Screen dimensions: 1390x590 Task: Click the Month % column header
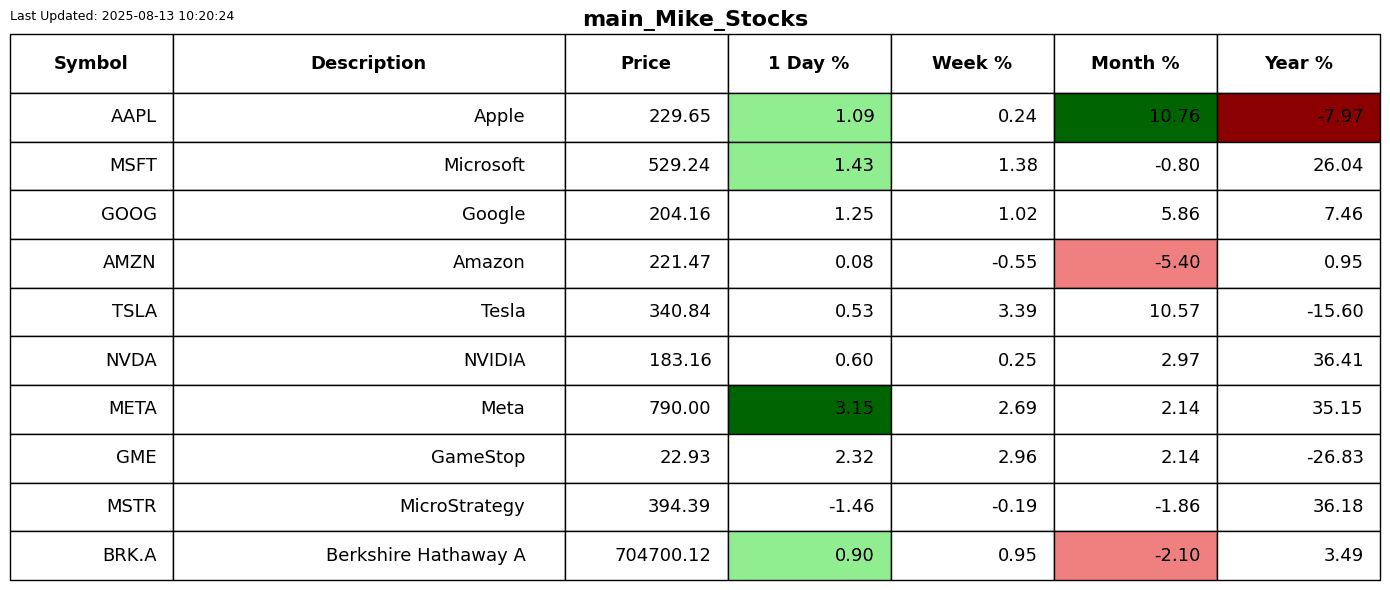click(1135, 64)
